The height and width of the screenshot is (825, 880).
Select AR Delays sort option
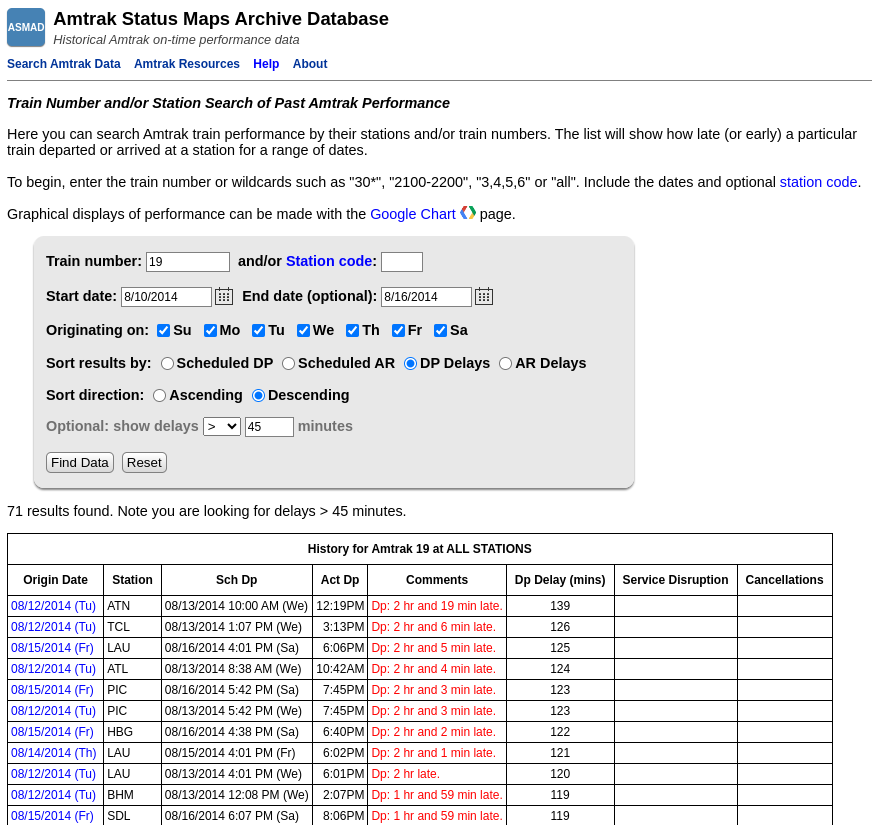click(506, 364)
